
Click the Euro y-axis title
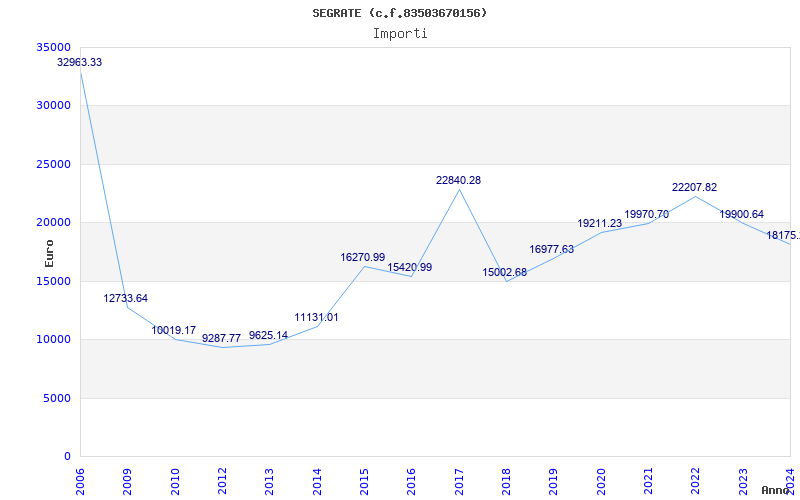[x=49, y=254]
